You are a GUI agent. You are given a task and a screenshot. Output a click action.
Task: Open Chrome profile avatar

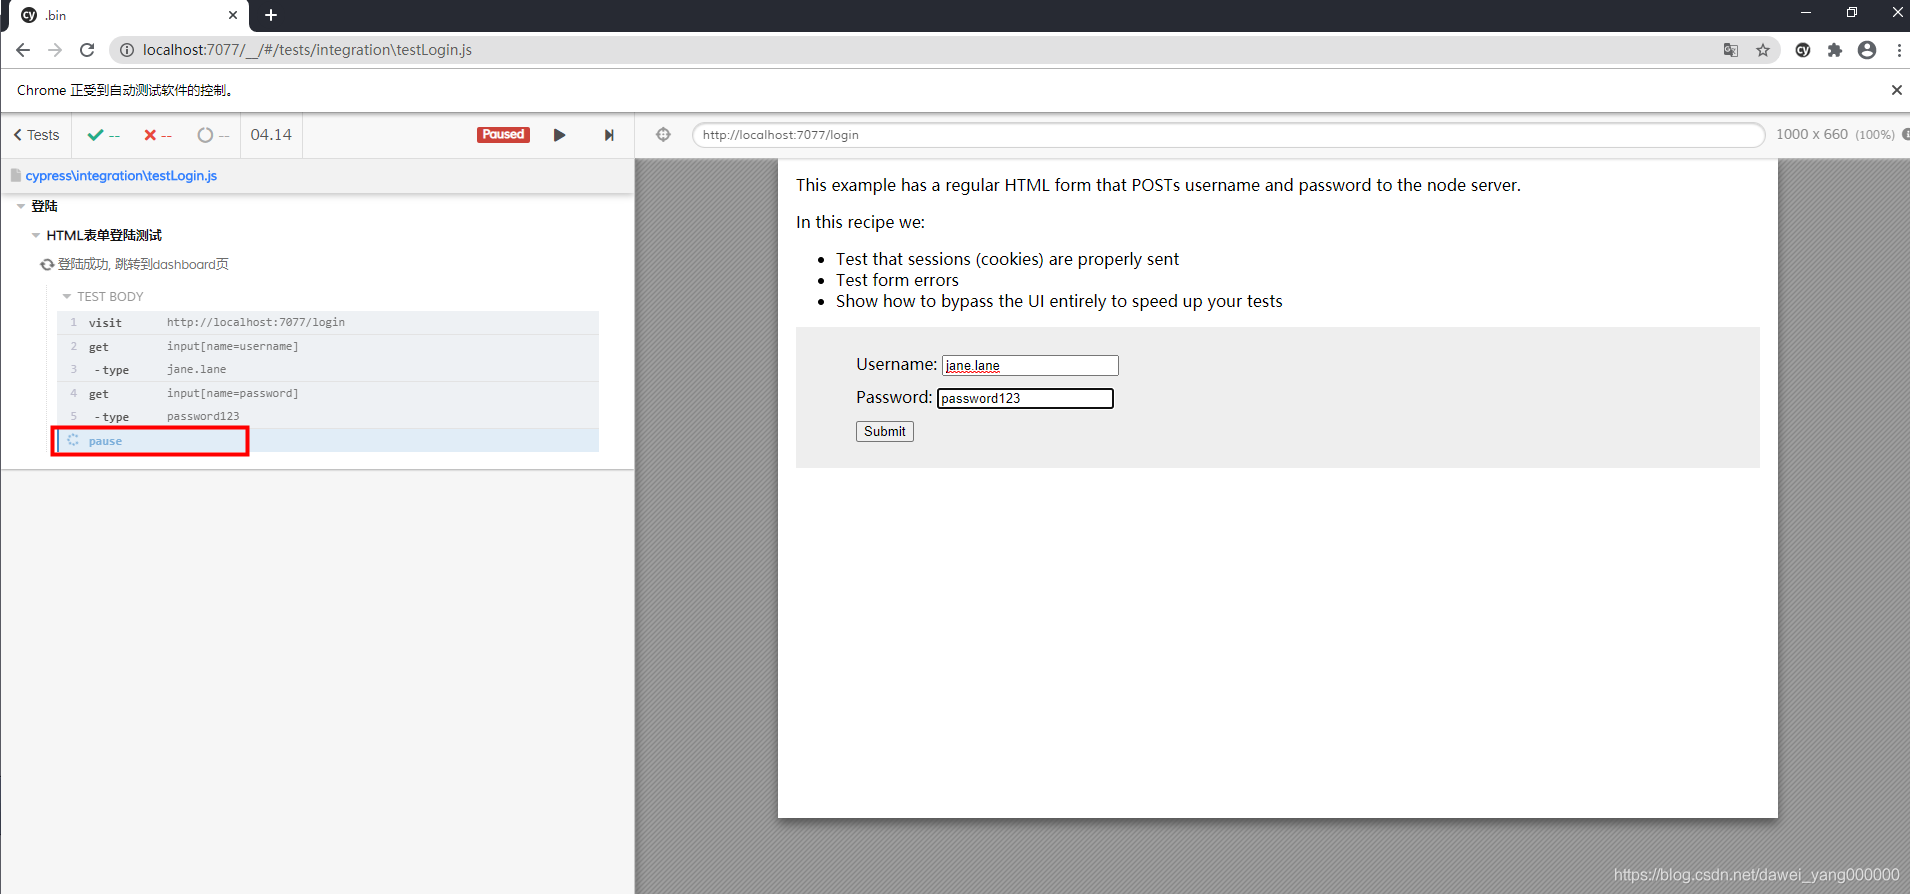(1867, 50)
